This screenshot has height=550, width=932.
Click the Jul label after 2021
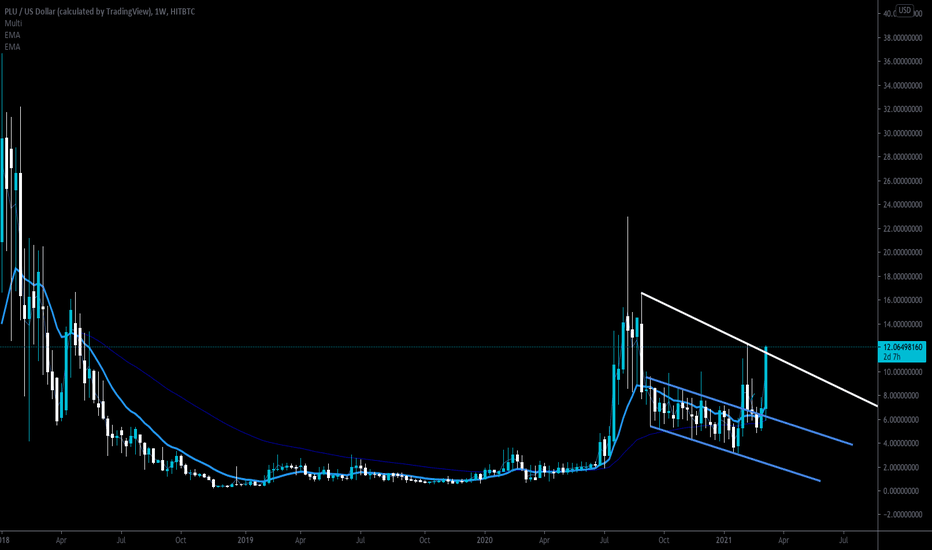[843, 540]
